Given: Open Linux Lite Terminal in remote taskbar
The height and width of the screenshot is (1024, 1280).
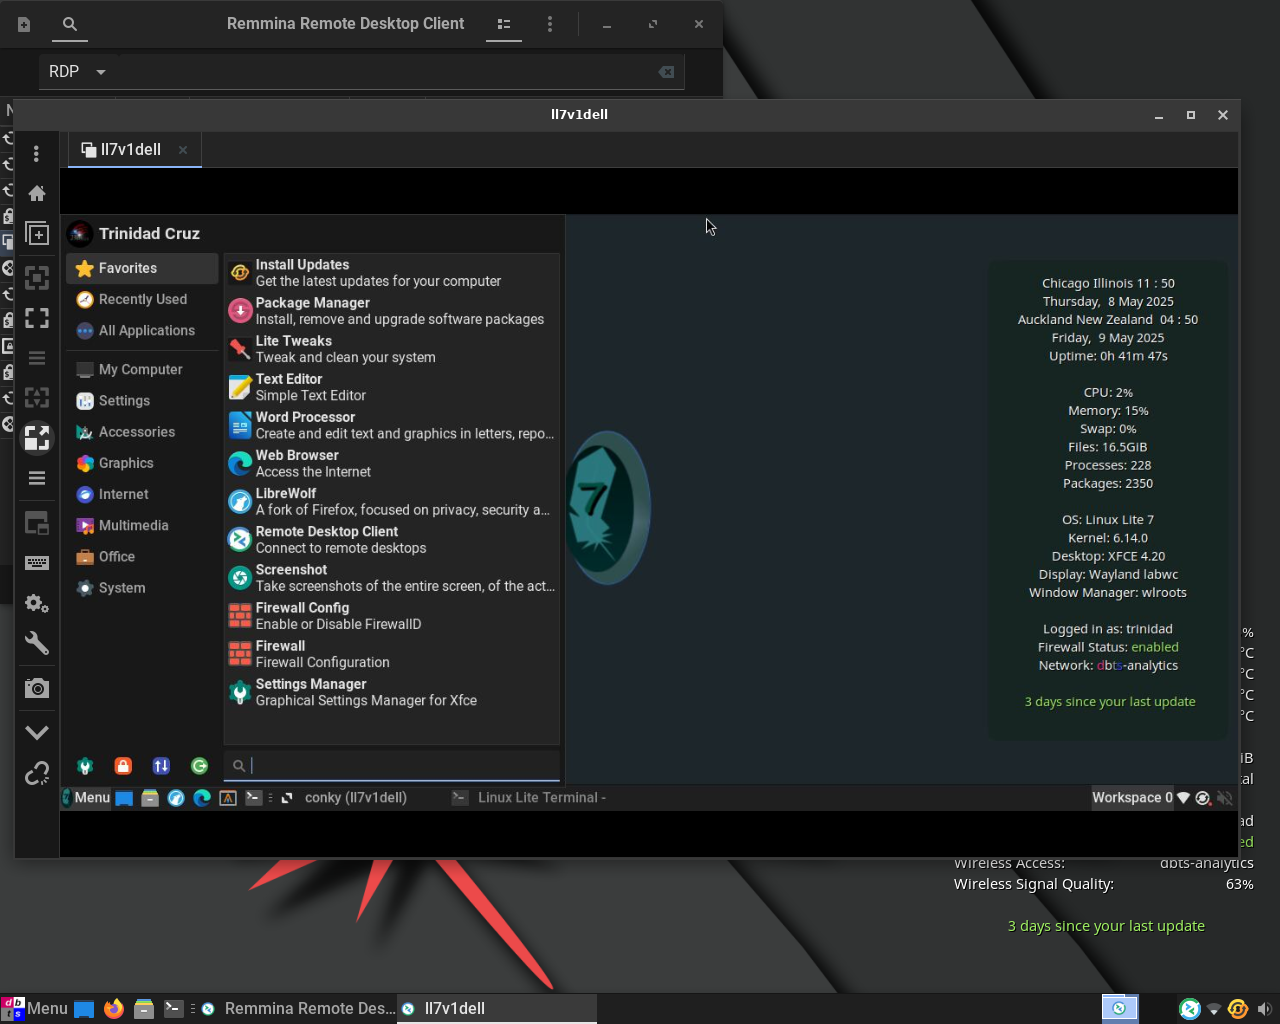Looking at the screenshot, I should point(530,797).
